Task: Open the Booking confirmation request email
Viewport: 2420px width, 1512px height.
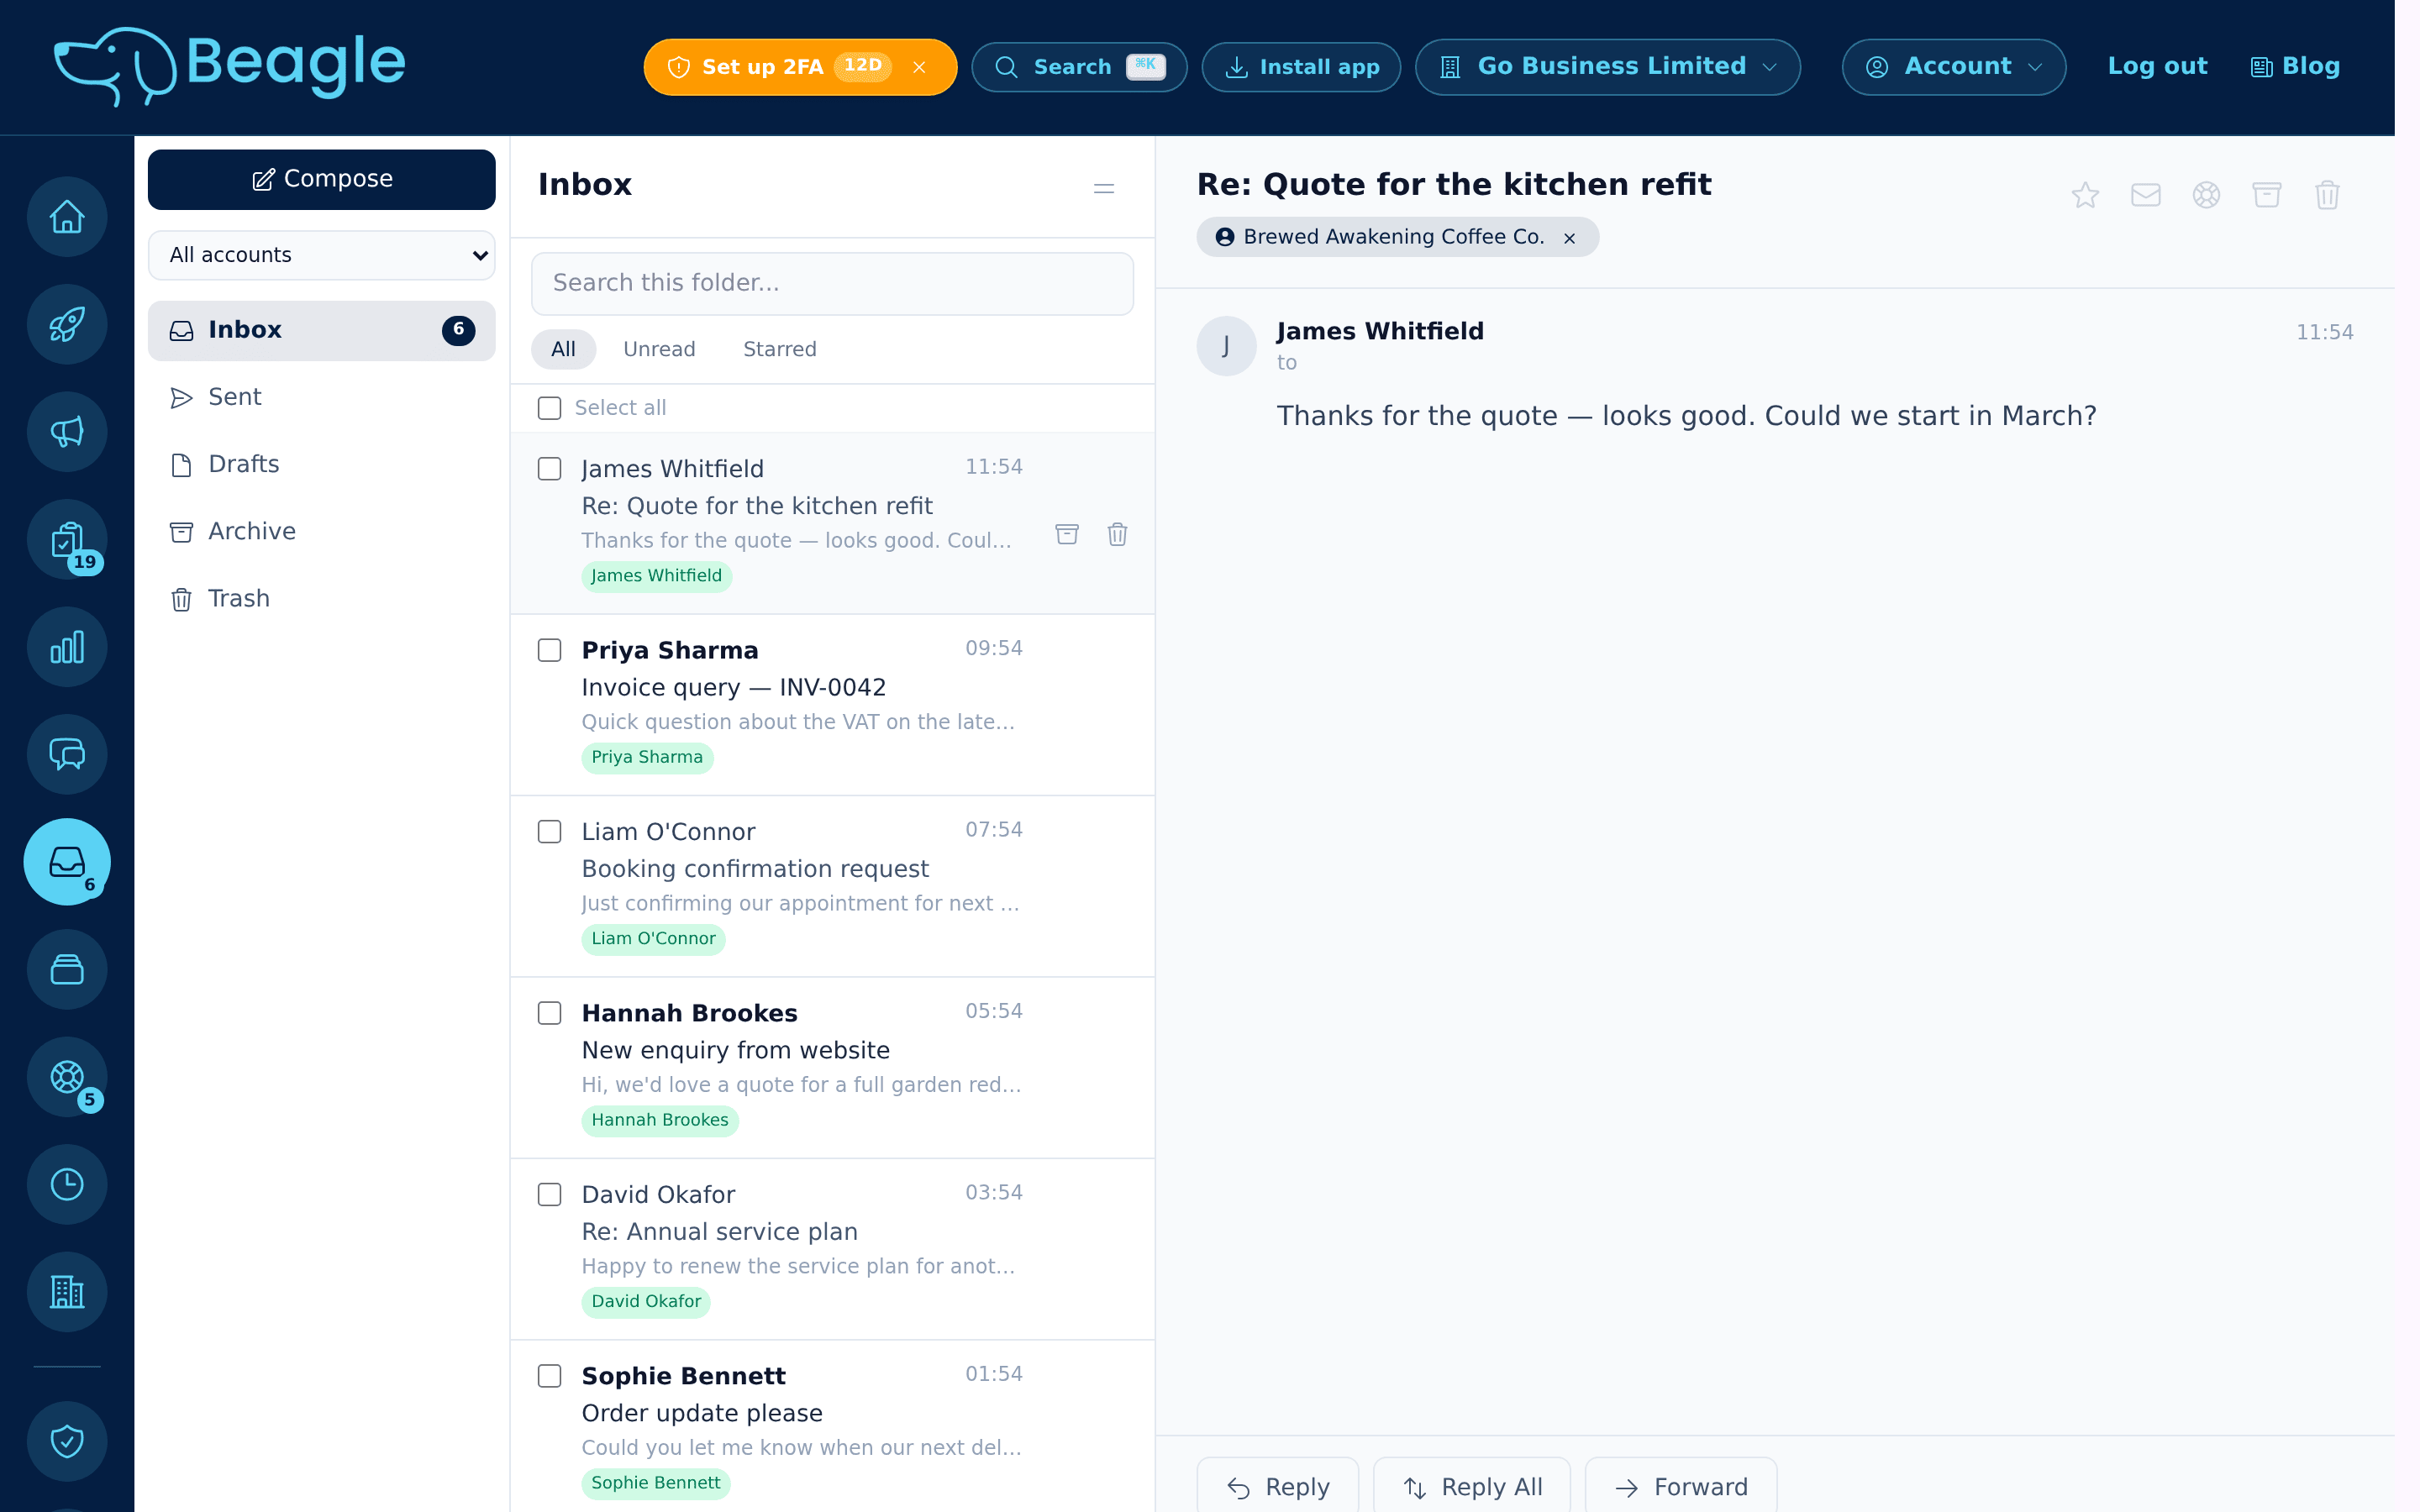Action: point(832,886)
